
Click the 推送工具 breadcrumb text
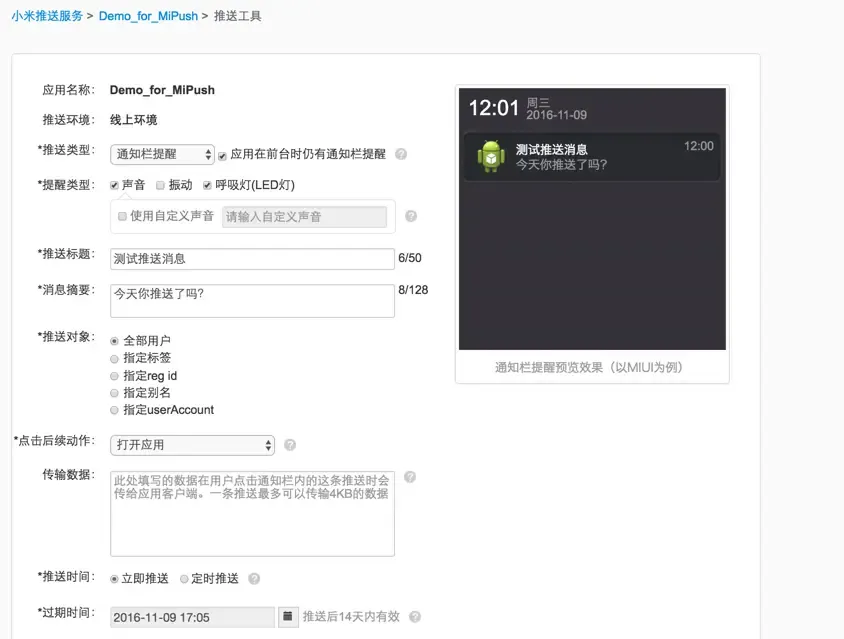(x=237, y=16)
